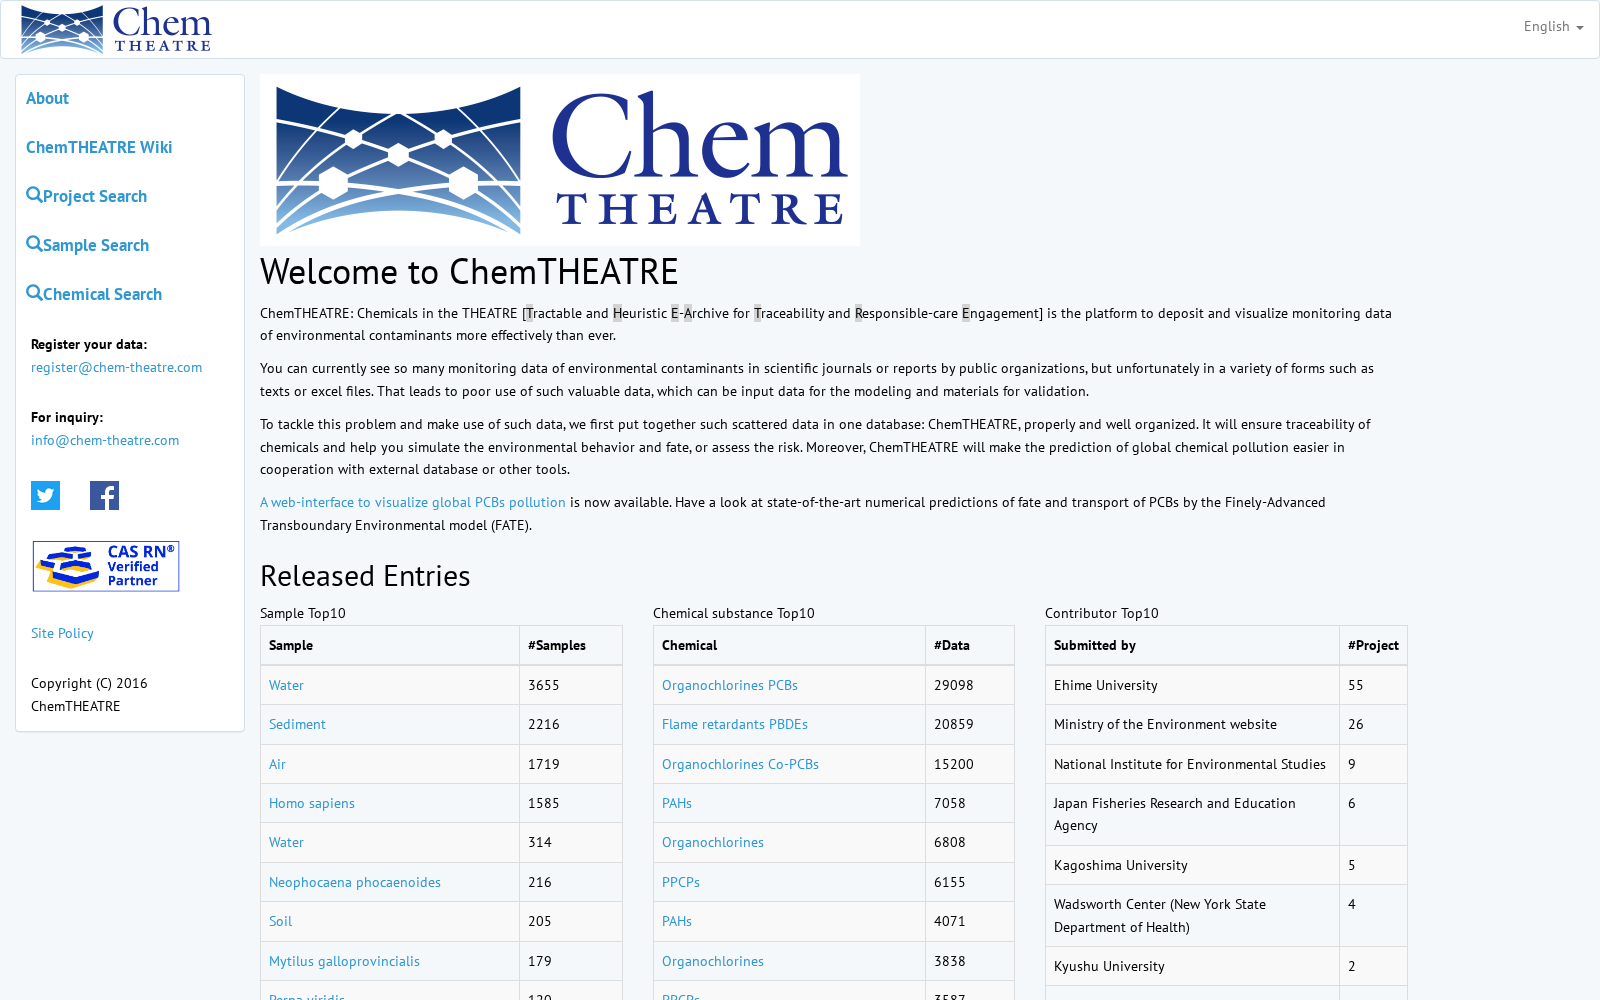The width and height of the screenshot is (1600, 1000).
Task: Open Neophocaena phocaenoides sample link
Action: point(355,882)
